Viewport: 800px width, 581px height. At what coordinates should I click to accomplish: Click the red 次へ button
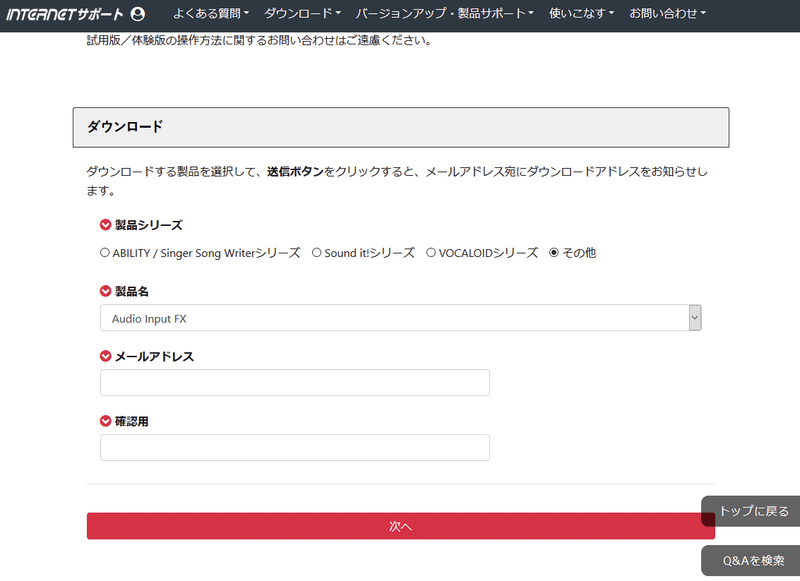tap(401, 526)
